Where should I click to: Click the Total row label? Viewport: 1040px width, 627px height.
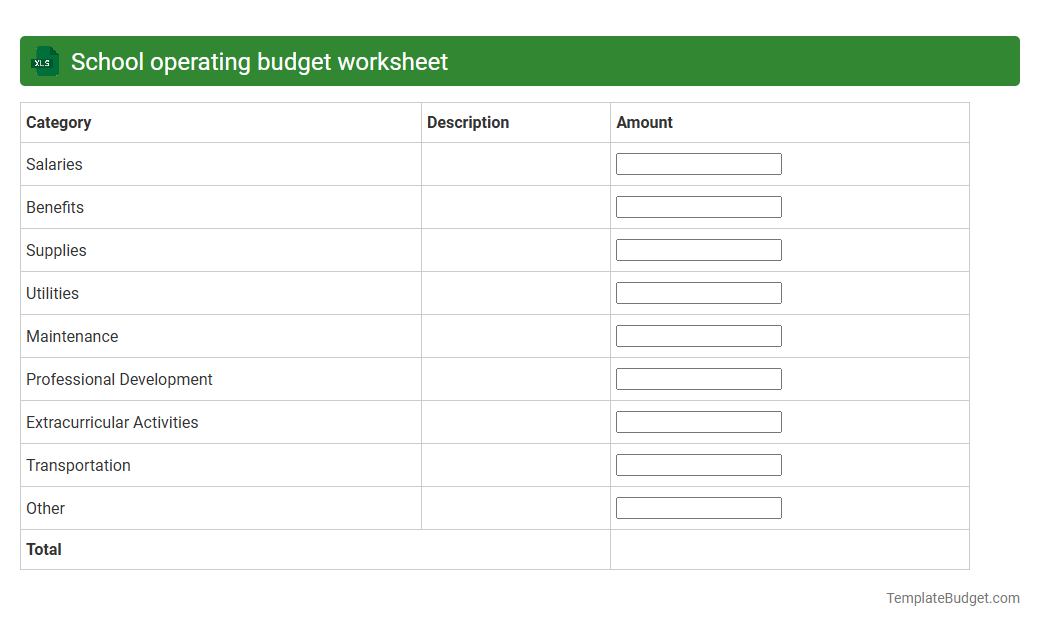click(x=44, y=549)
